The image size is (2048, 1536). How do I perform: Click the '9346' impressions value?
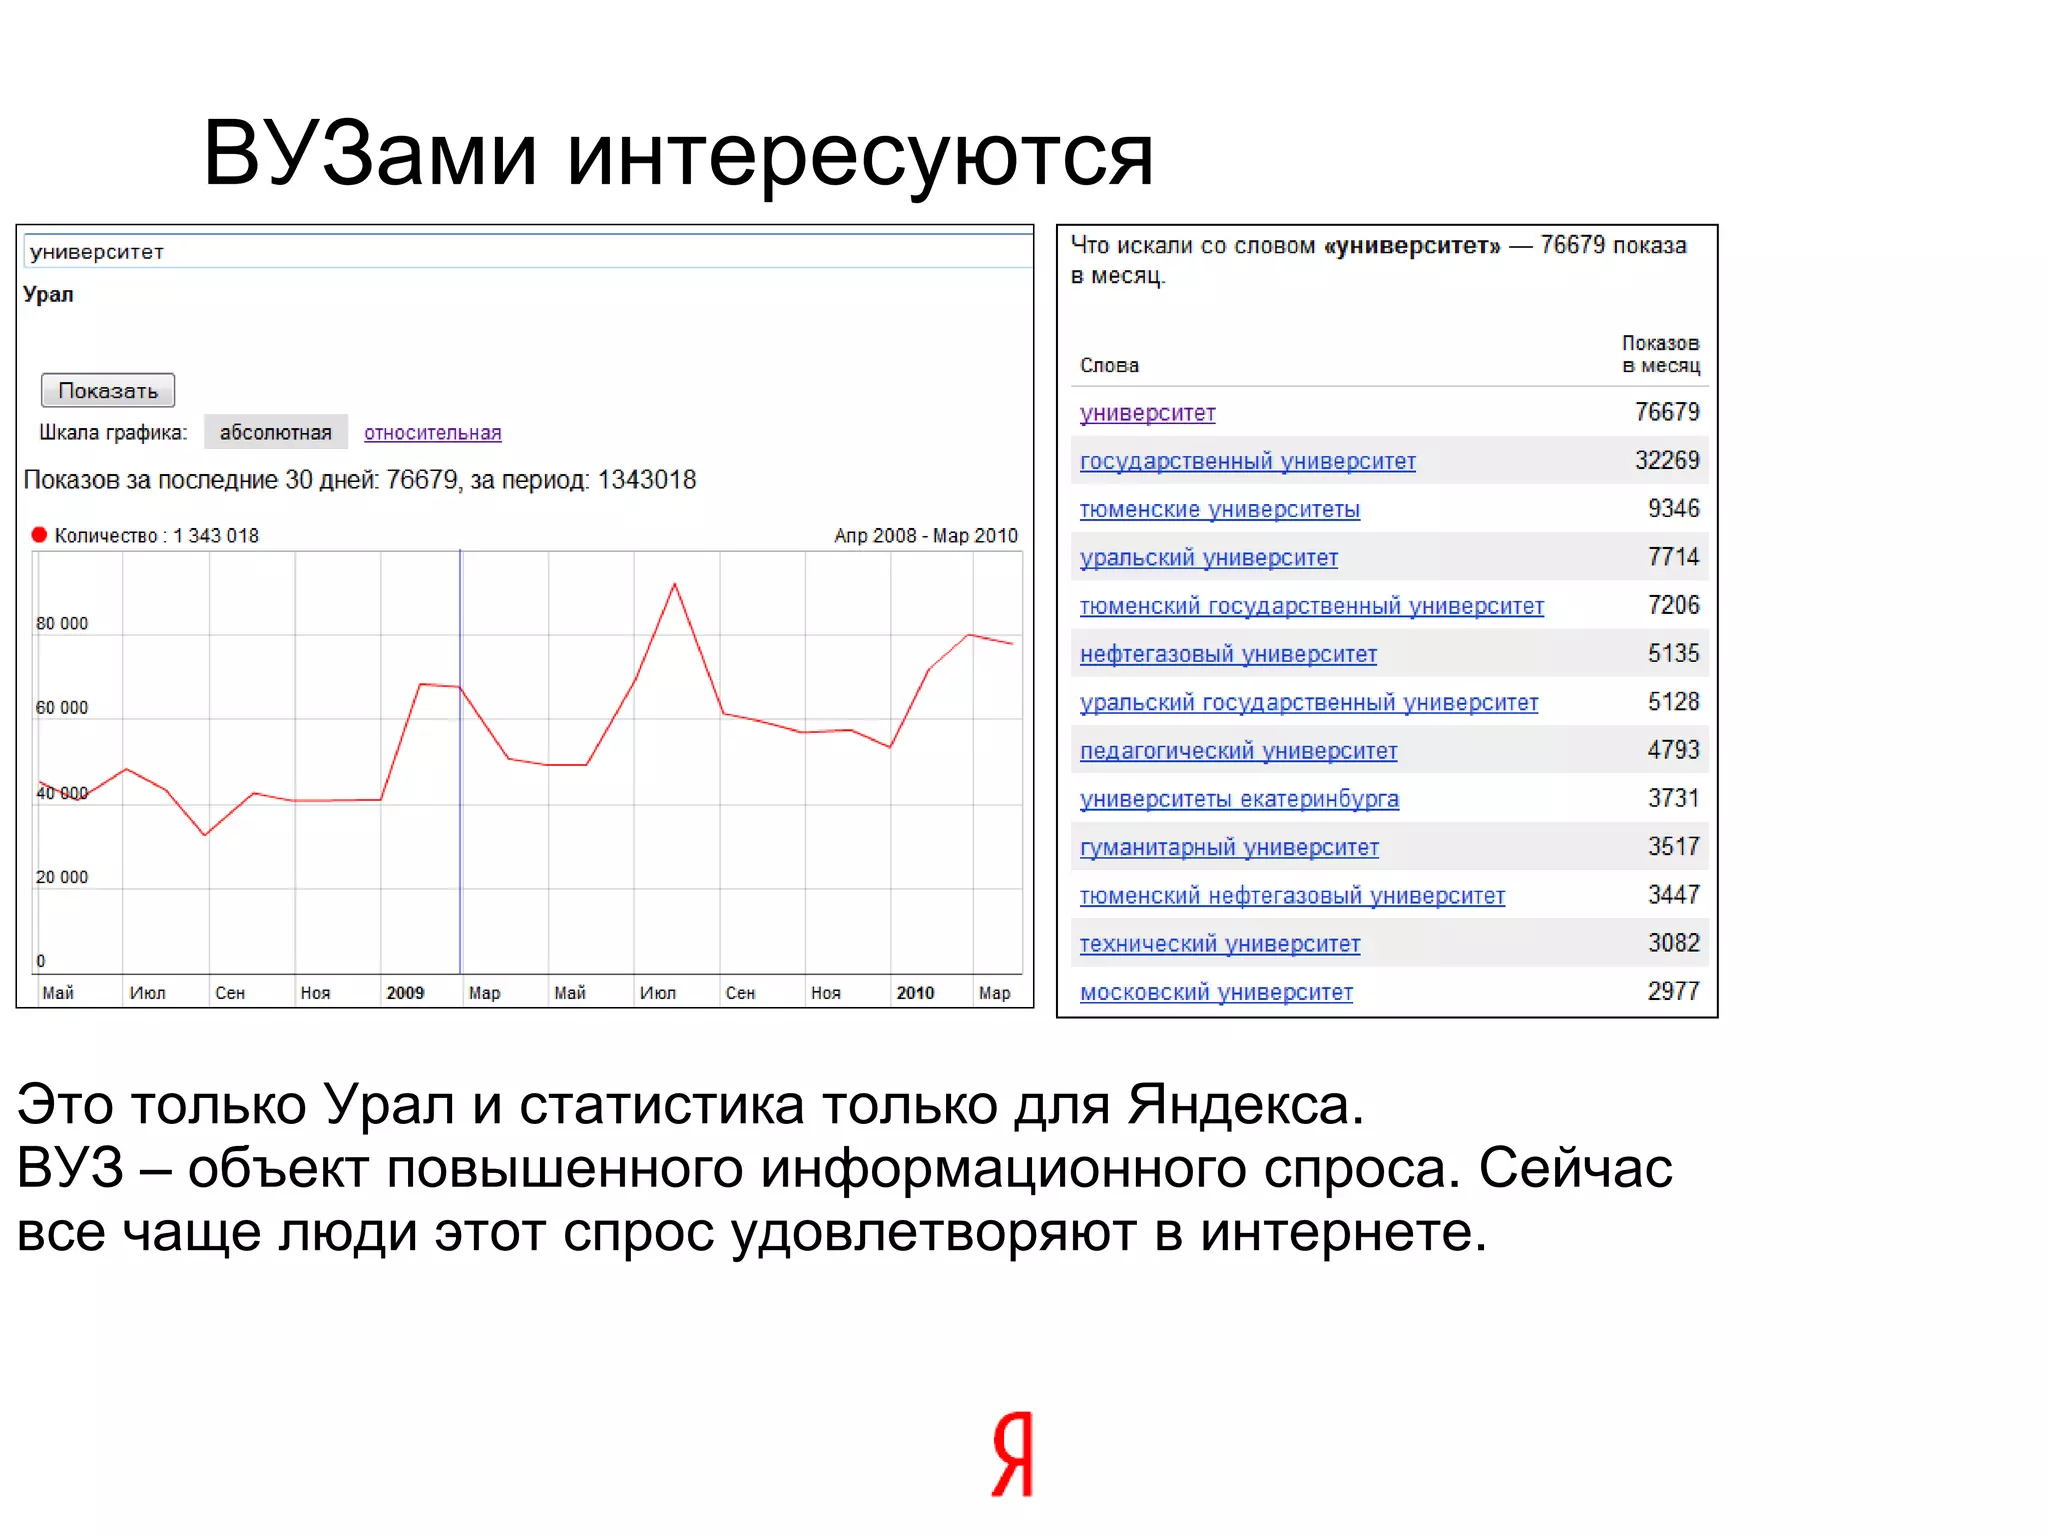point(1674,508)
